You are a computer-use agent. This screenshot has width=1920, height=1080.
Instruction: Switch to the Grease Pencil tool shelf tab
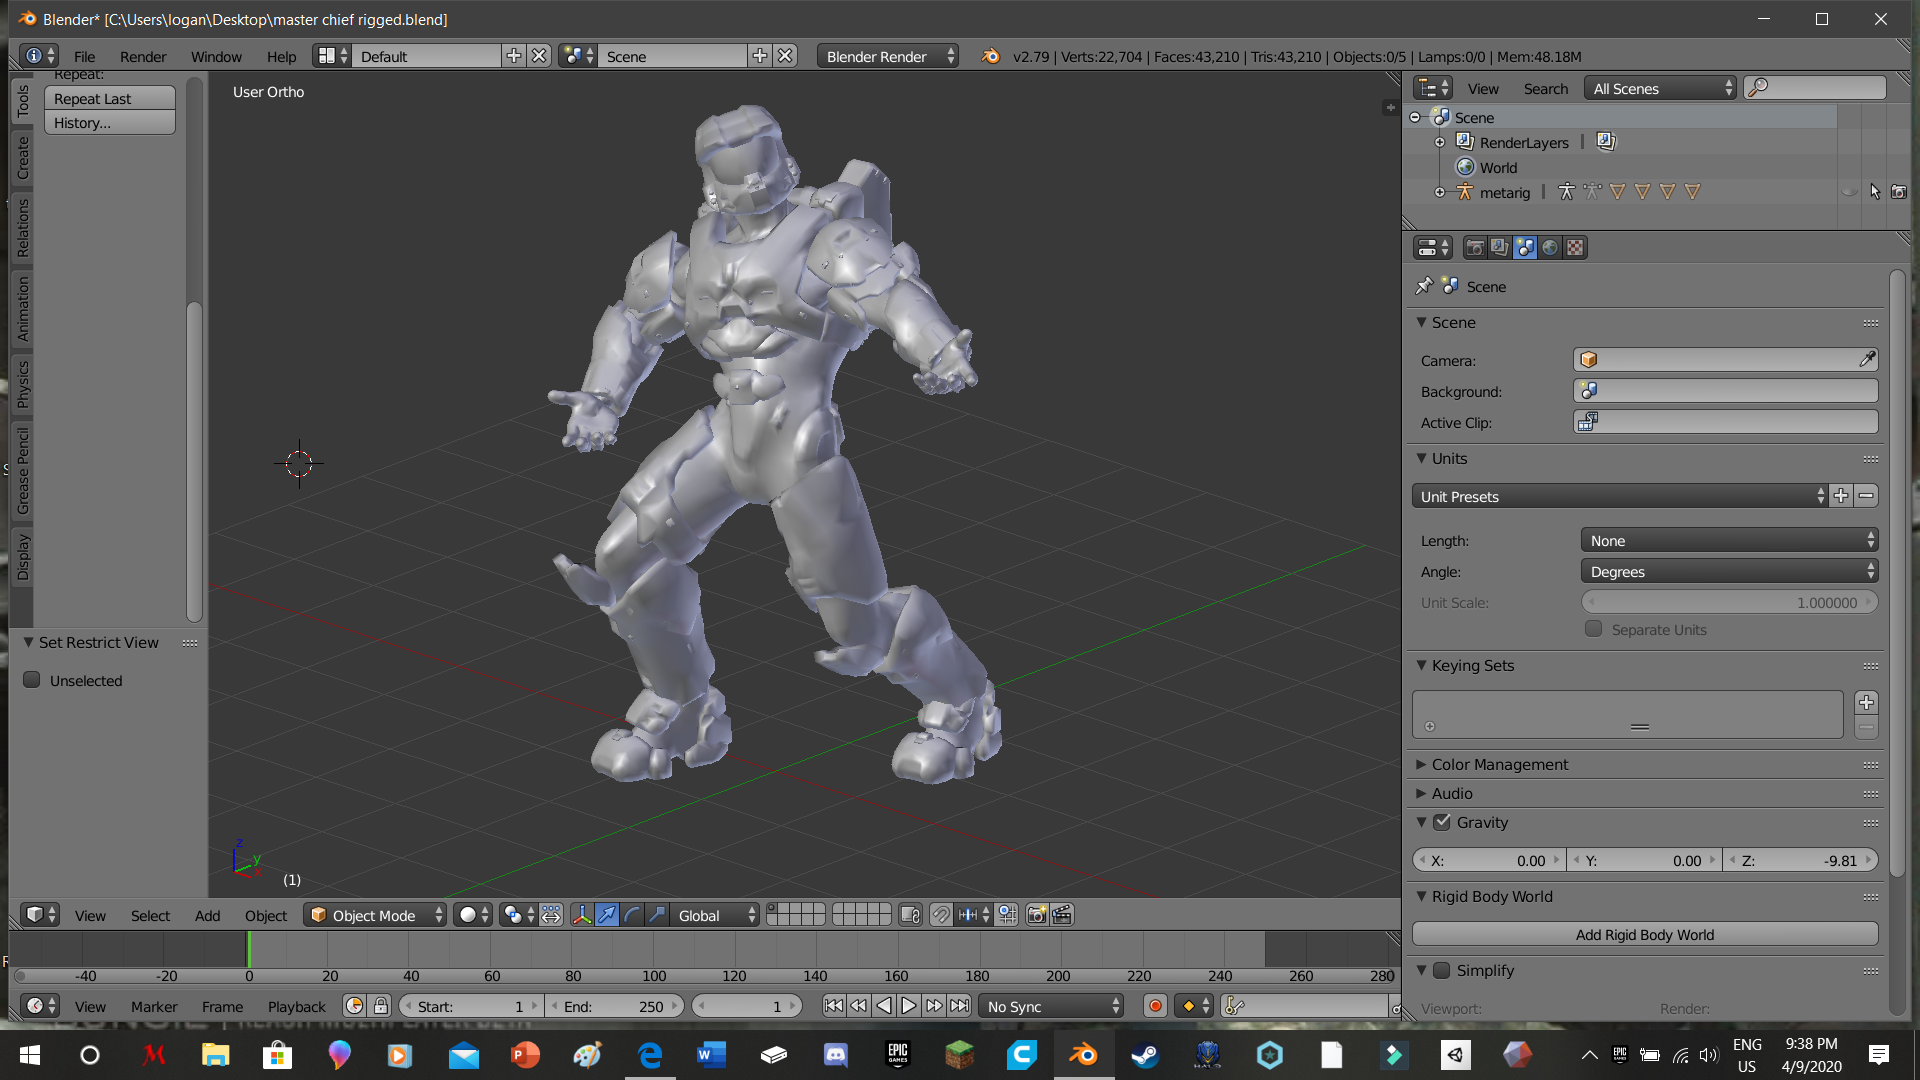(22, 470)
